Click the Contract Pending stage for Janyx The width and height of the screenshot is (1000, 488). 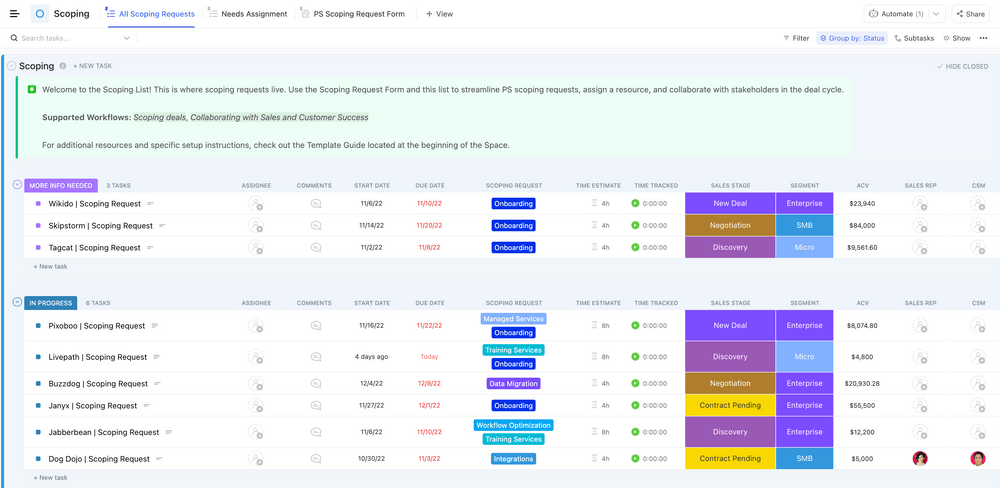(x=730, y=406)
